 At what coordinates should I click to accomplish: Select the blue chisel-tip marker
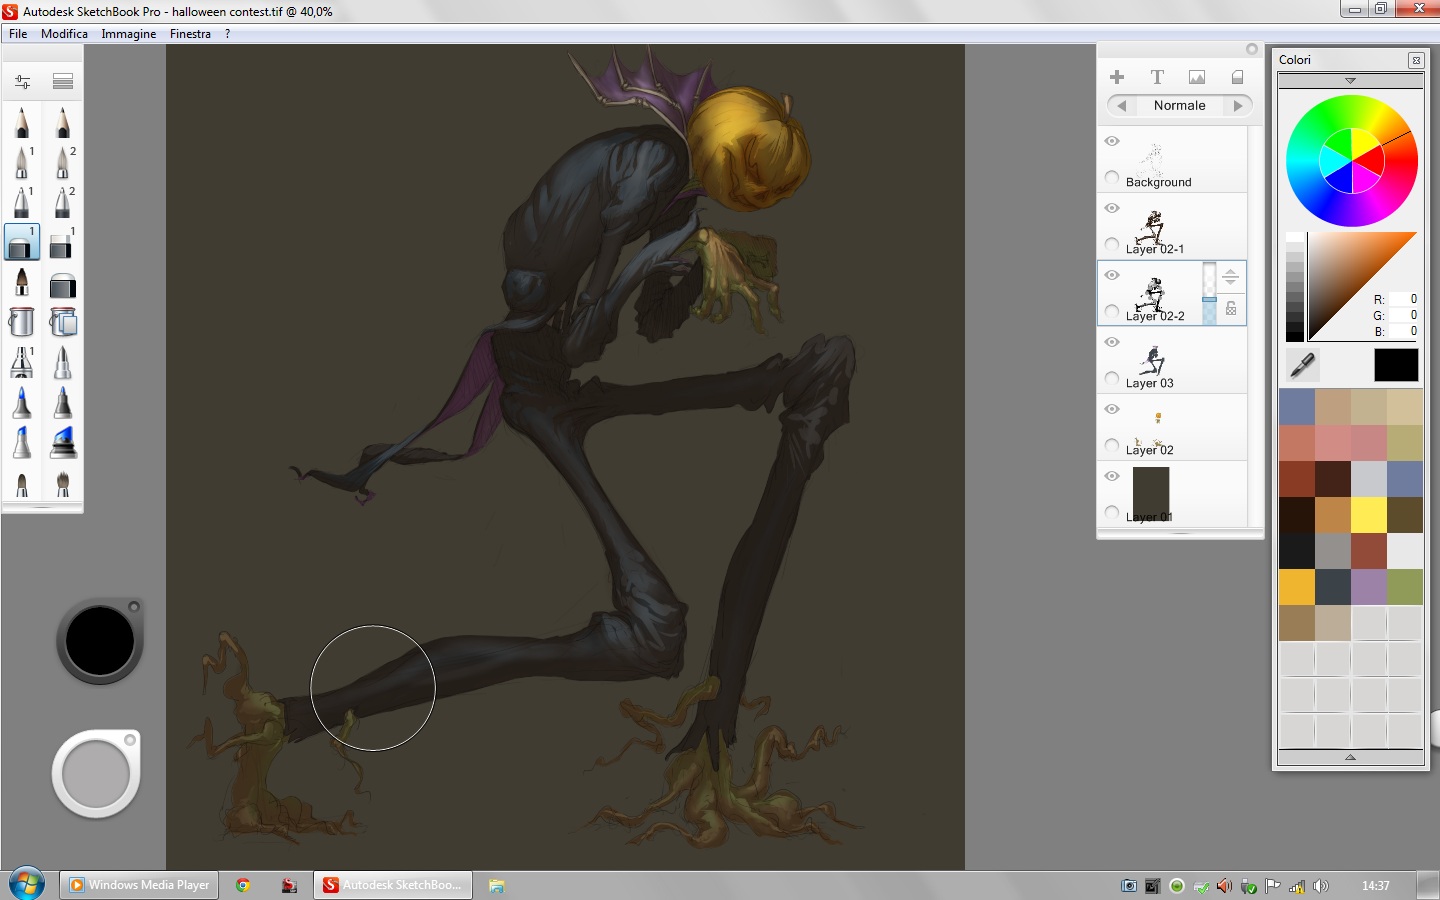(22, 443)
